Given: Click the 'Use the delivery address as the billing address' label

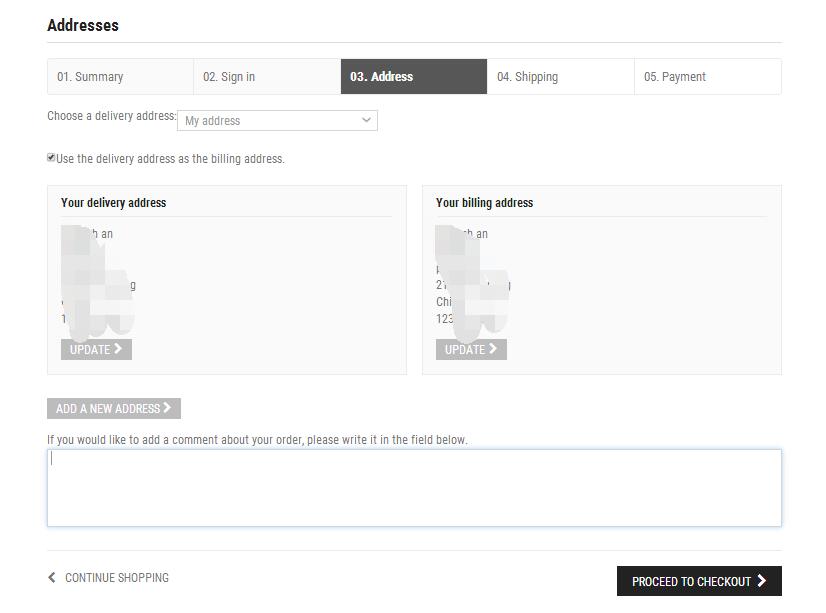Looking at the screenshot, I should click(x=170, y=159).
